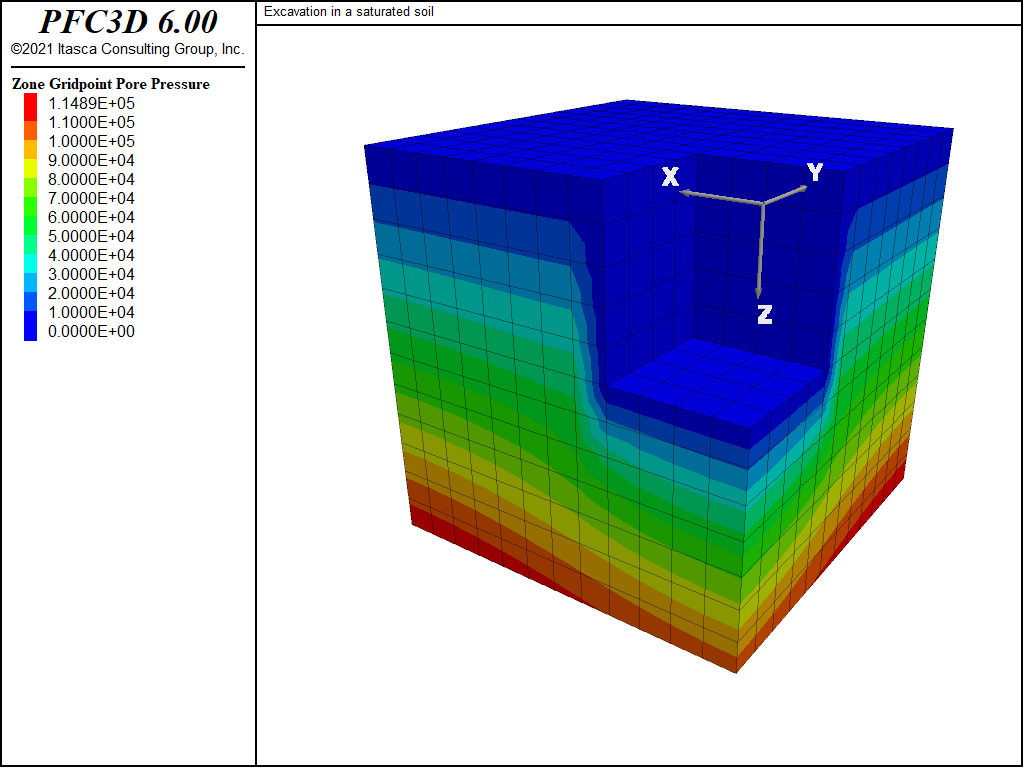Image resolution: width=1024 pixels, height=768 pixels.
Task: Click the Y axis label
Action: (815, 172)
